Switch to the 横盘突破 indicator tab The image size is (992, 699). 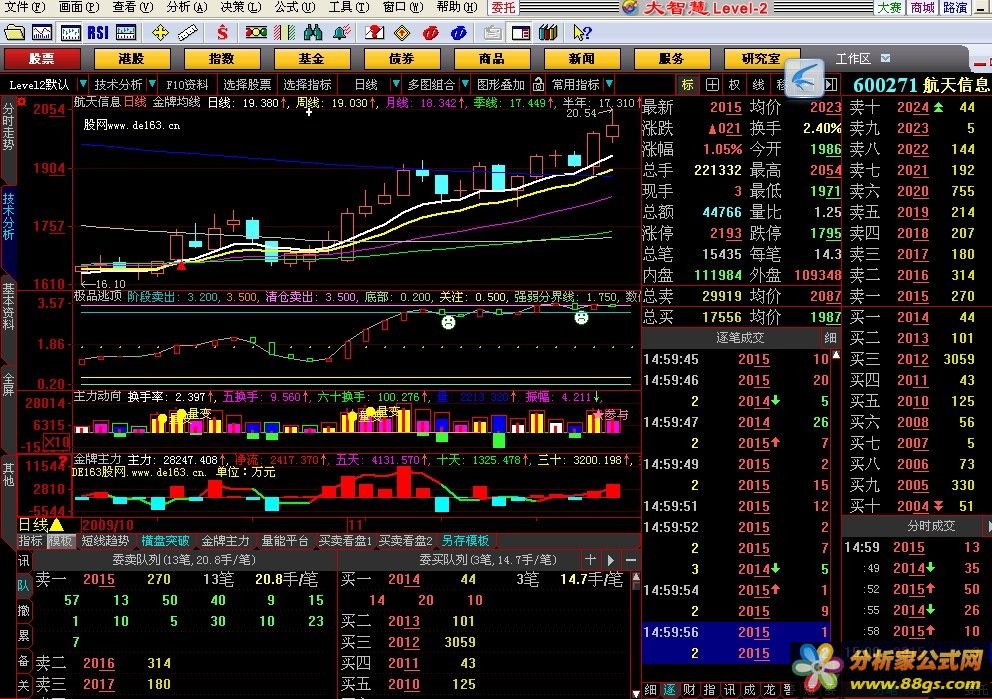click(165, 541)
